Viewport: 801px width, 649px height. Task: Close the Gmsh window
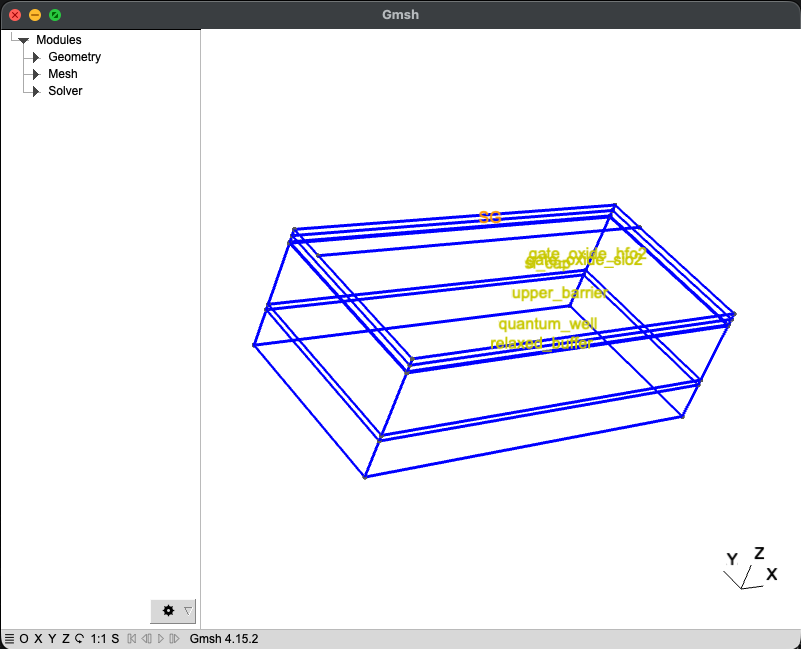coord(15,15)
